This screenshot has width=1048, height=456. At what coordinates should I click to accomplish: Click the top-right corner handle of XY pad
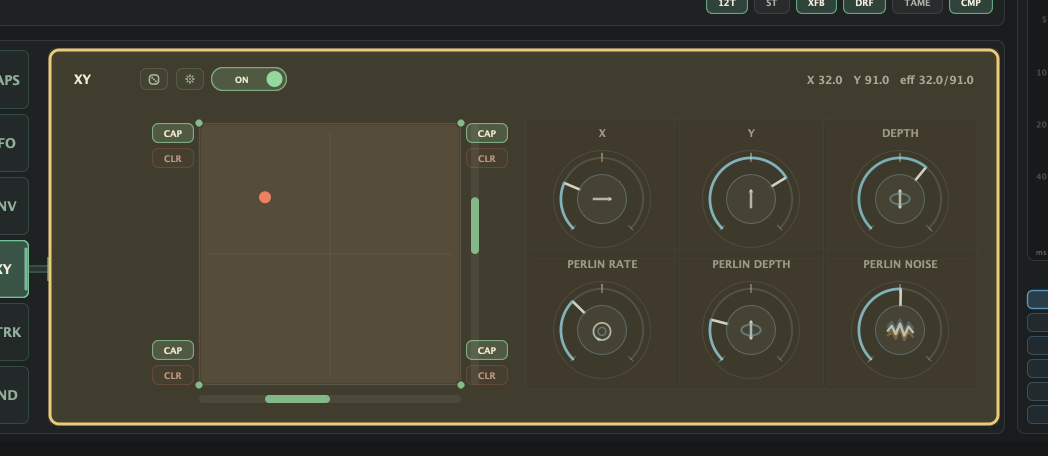pos(461,123)
